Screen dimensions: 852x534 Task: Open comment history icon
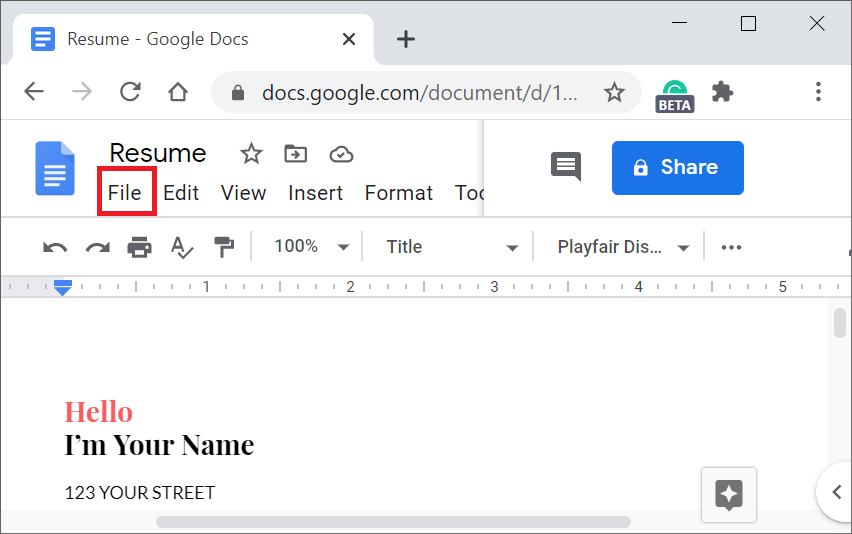[566, 167]
